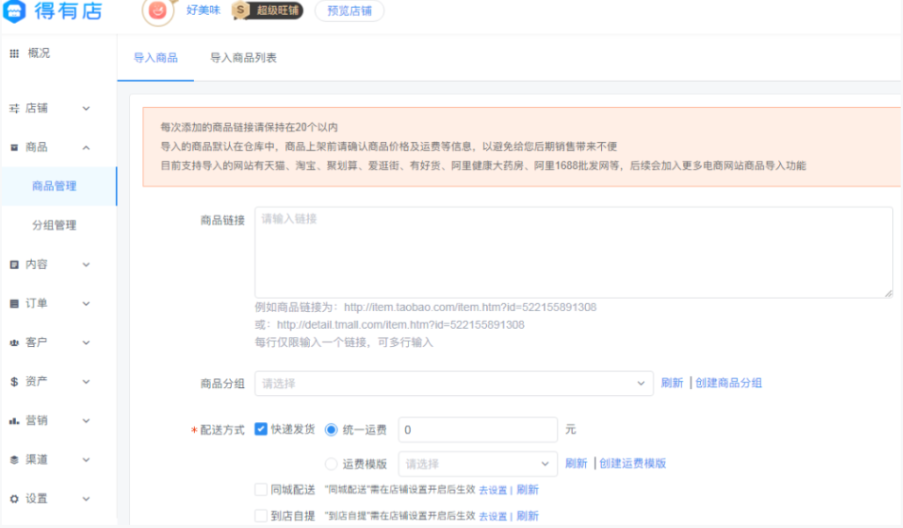Switch to the 导入商品列表 tab

pos(243,58)
